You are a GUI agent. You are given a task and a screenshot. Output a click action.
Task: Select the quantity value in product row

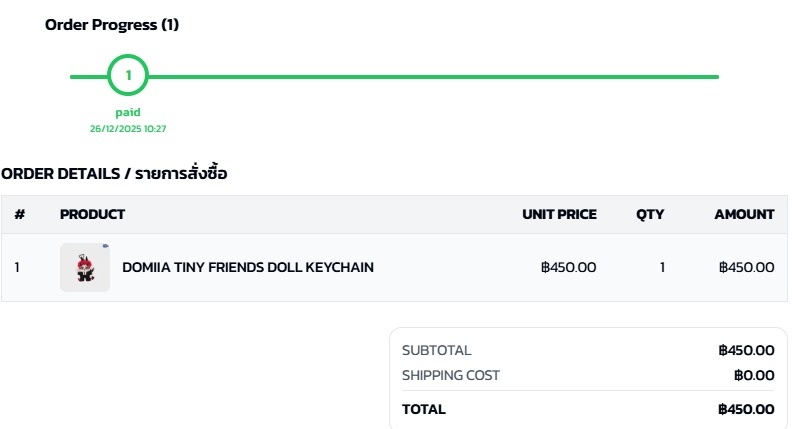pos(662,267)
